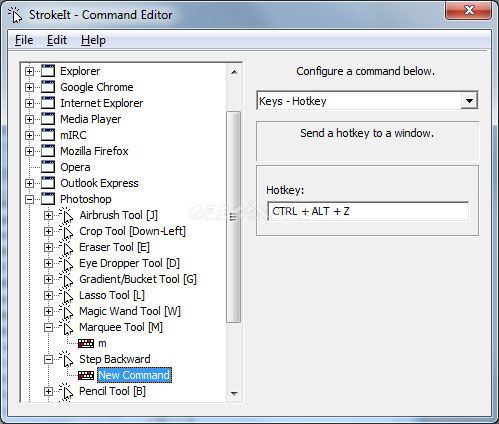Click the Hotkey input field
499x424 pixels.
click(368, 211)
